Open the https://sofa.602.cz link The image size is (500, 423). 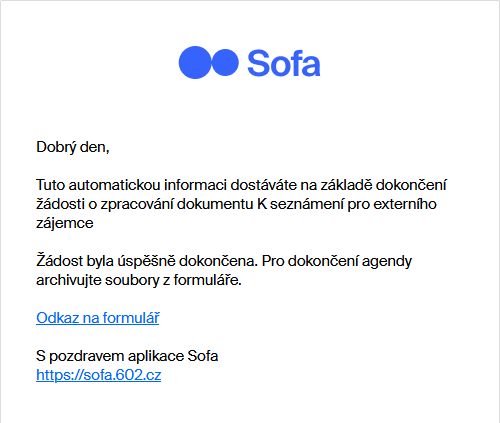99,375
